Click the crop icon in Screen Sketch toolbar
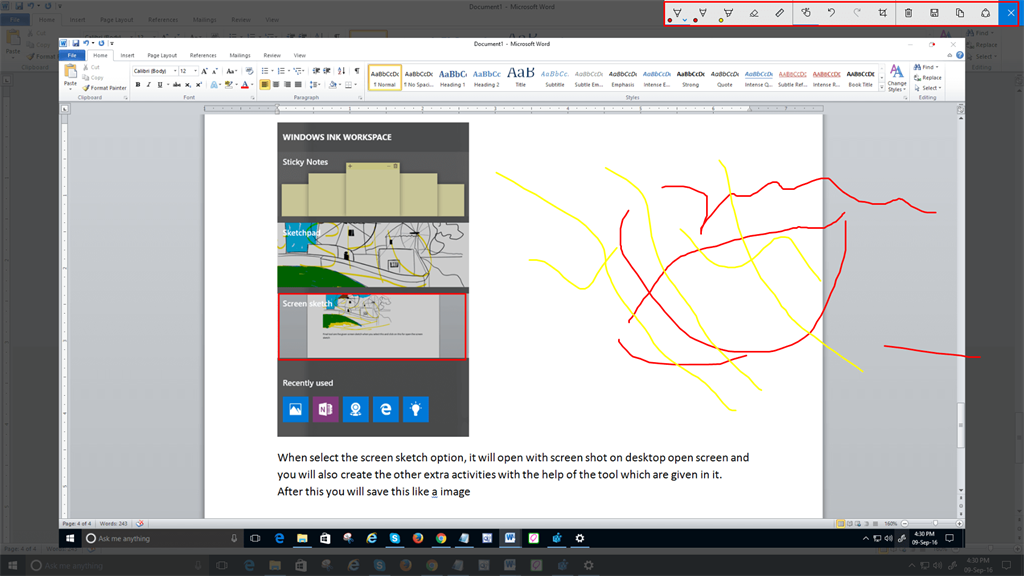Screen dimensions: 1024x576 coord(883,13)
